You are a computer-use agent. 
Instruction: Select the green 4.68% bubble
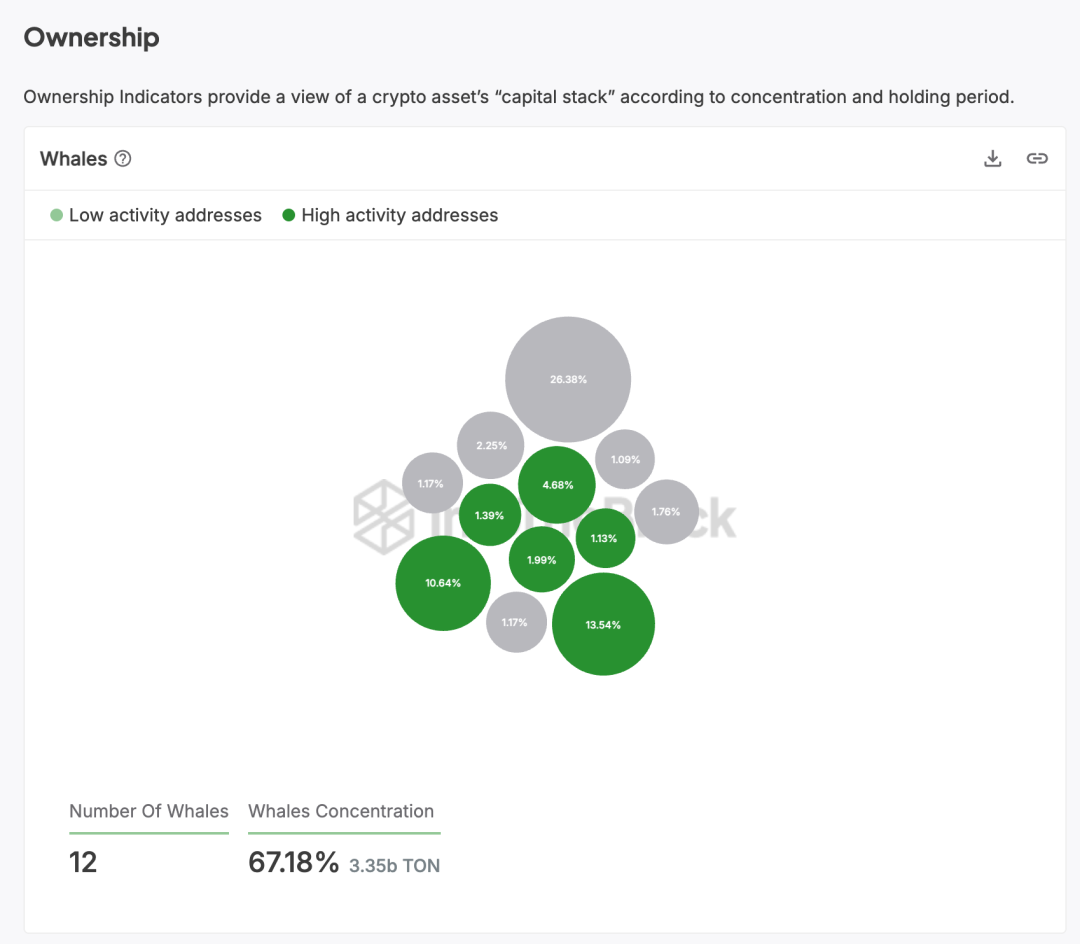pos(557,485)
